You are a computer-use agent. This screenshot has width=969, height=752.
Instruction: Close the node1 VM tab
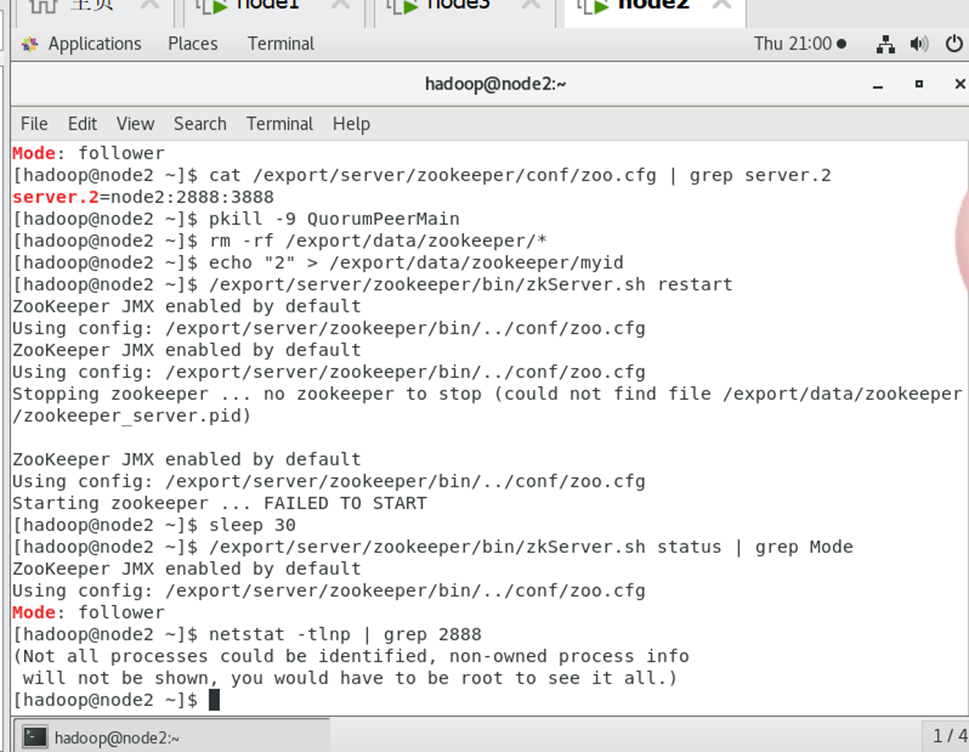click(340, 5)
